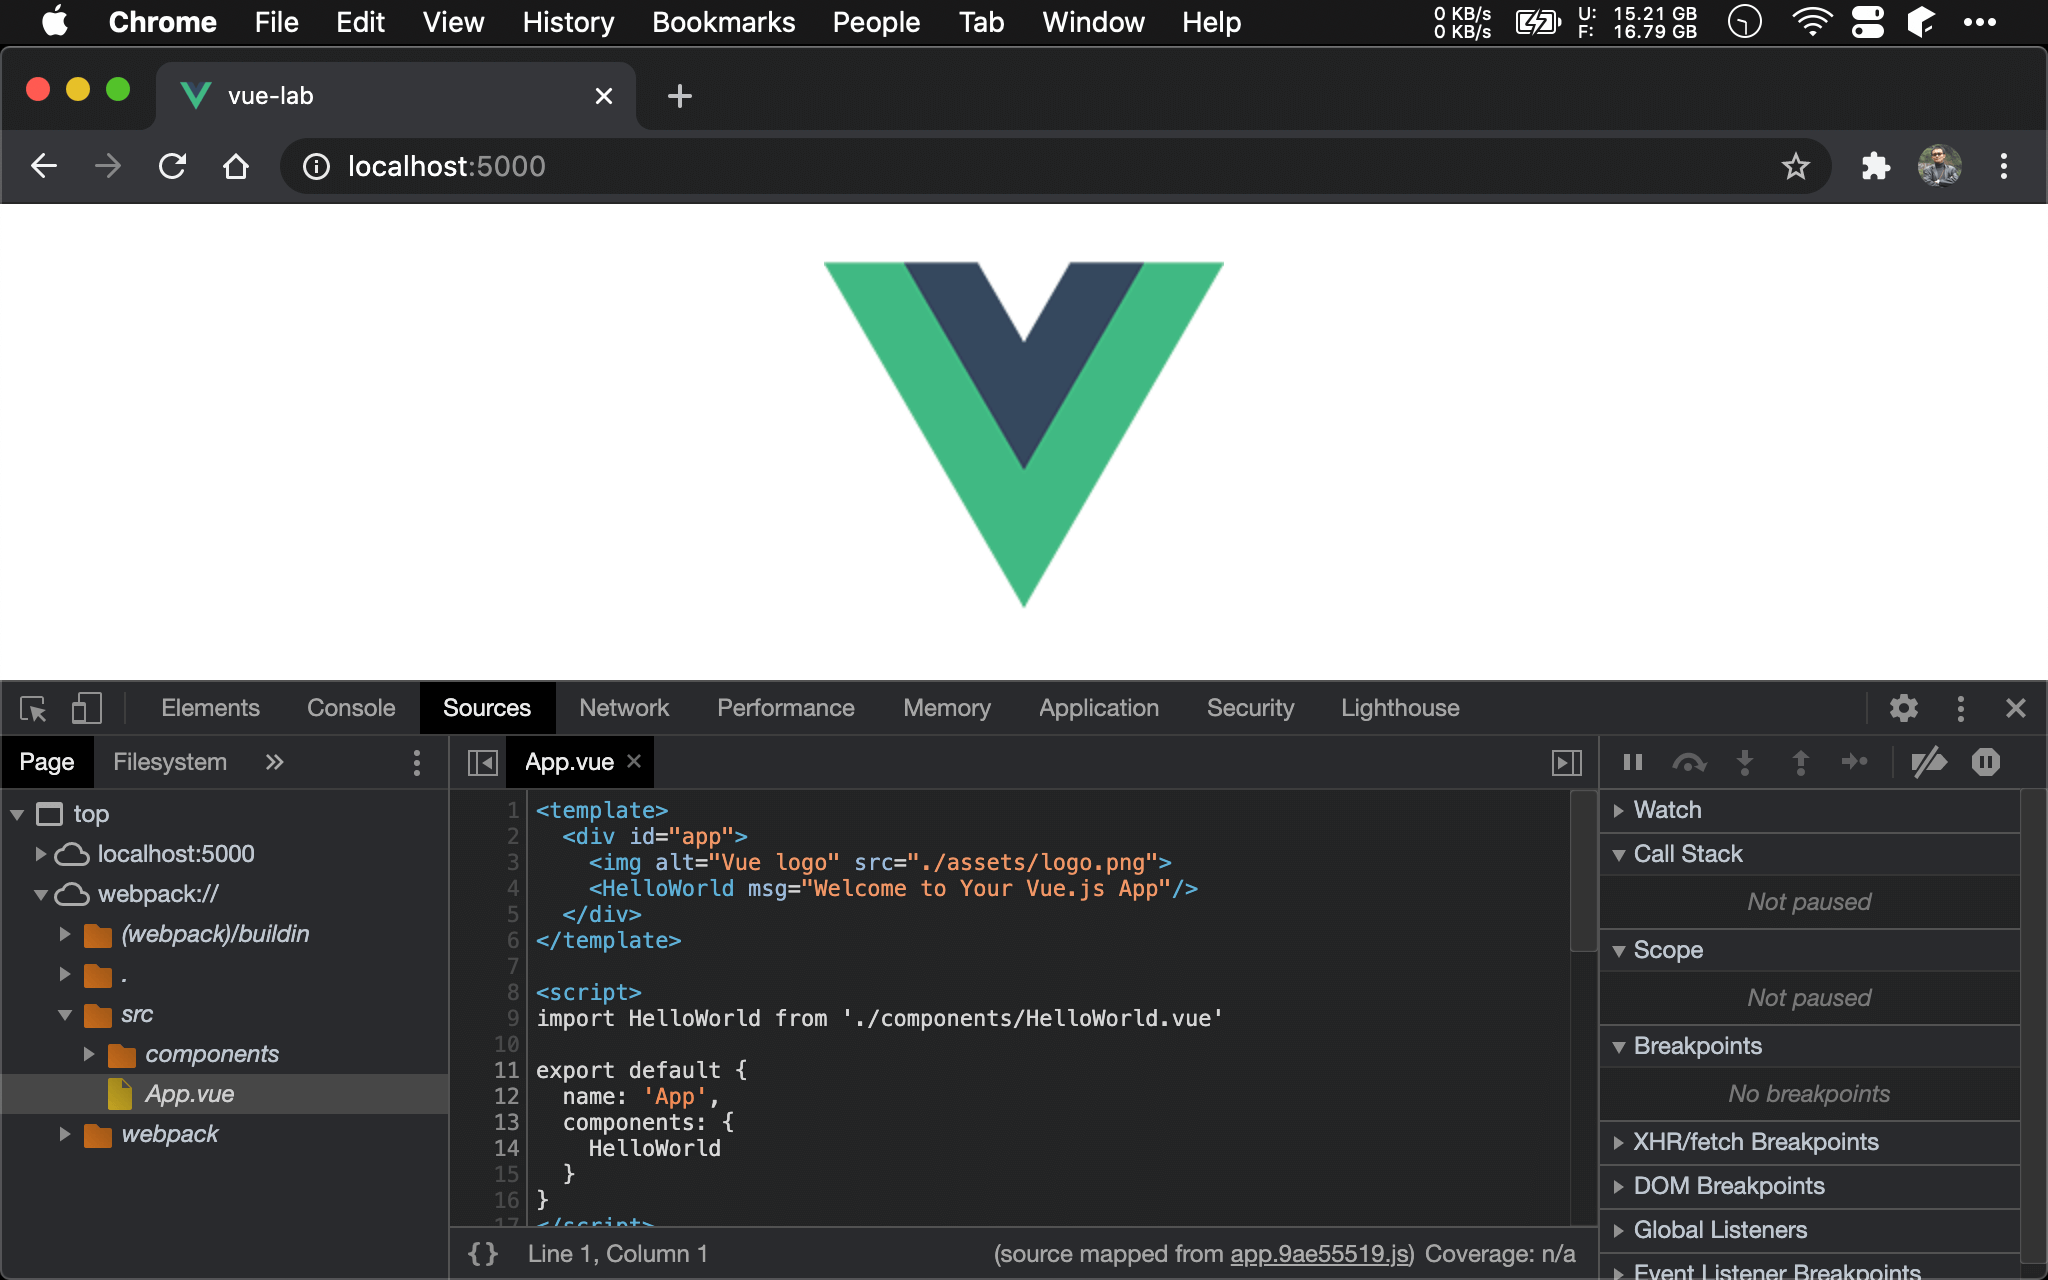Screen dimensions: 2048x1280
Task: Select the App.vue file in tree
Action: click(225, 1094)
